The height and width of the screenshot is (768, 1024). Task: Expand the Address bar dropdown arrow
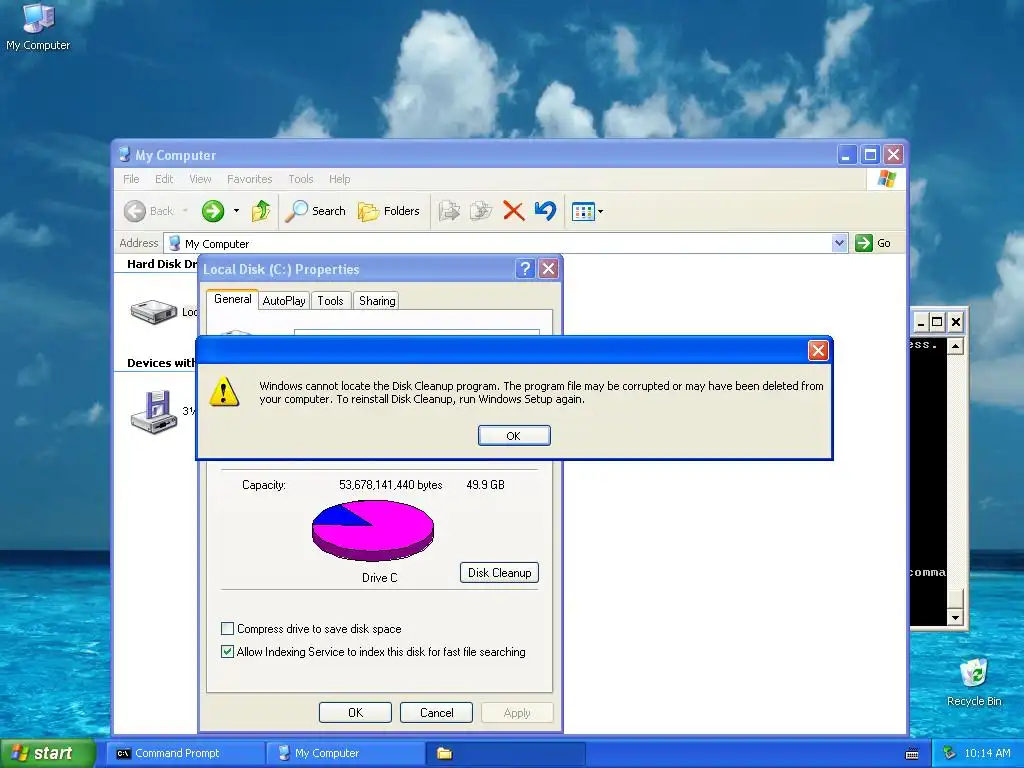(840, 243)
